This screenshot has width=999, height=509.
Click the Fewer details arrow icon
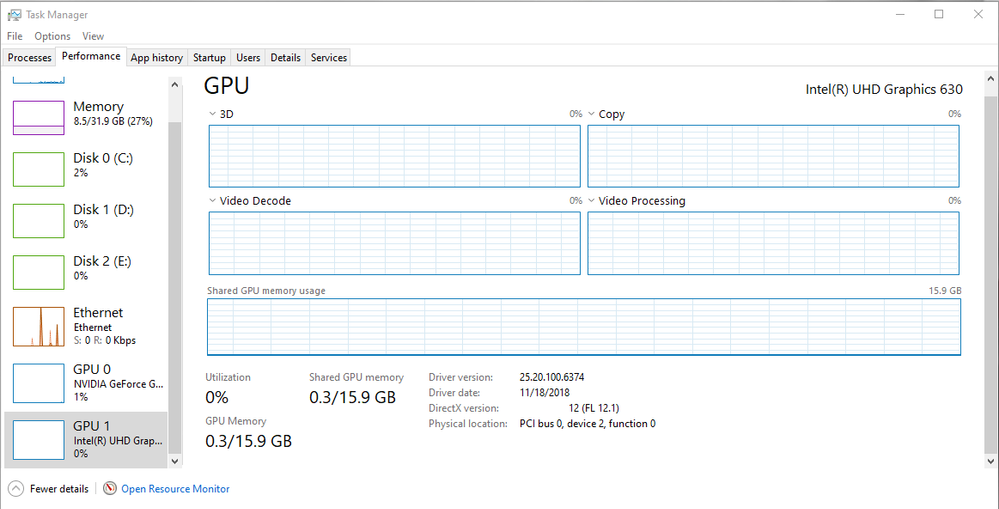[x=15, y=489]
